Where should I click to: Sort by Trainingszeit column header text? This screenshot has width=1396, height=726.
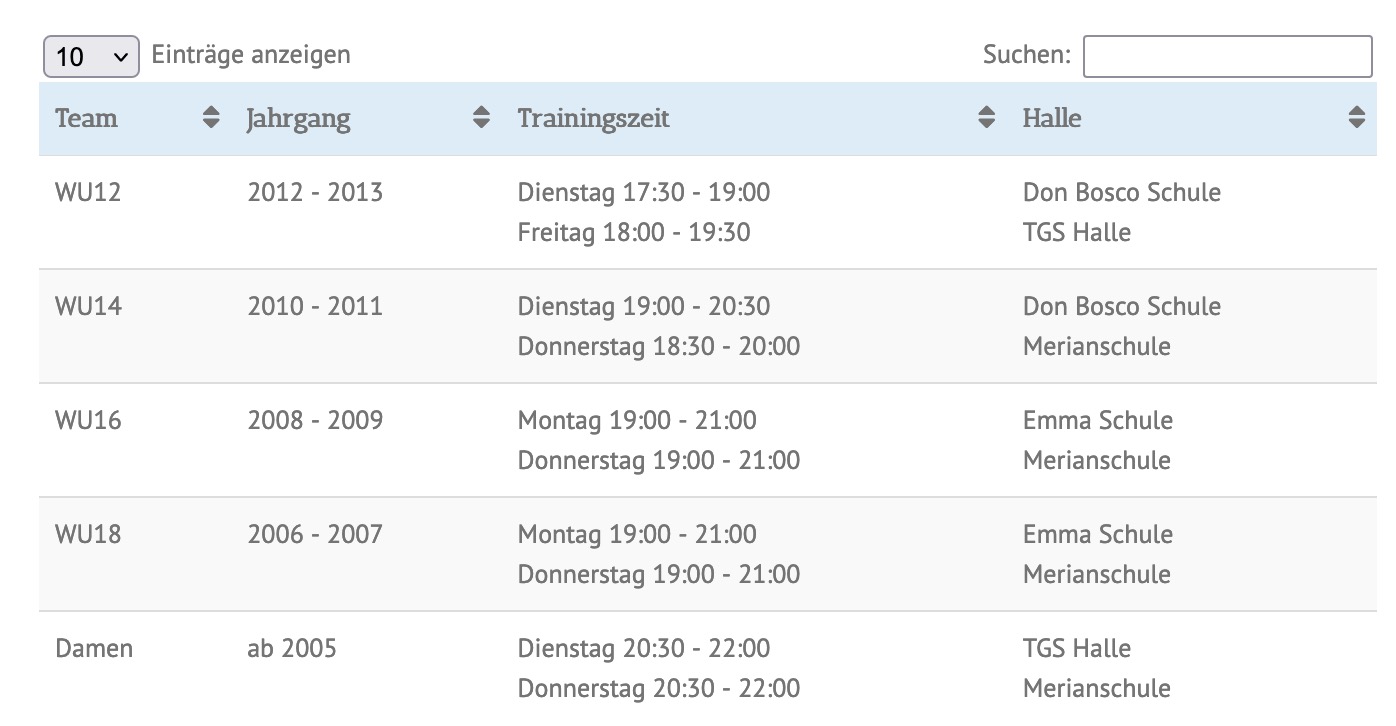coord(593,118)
